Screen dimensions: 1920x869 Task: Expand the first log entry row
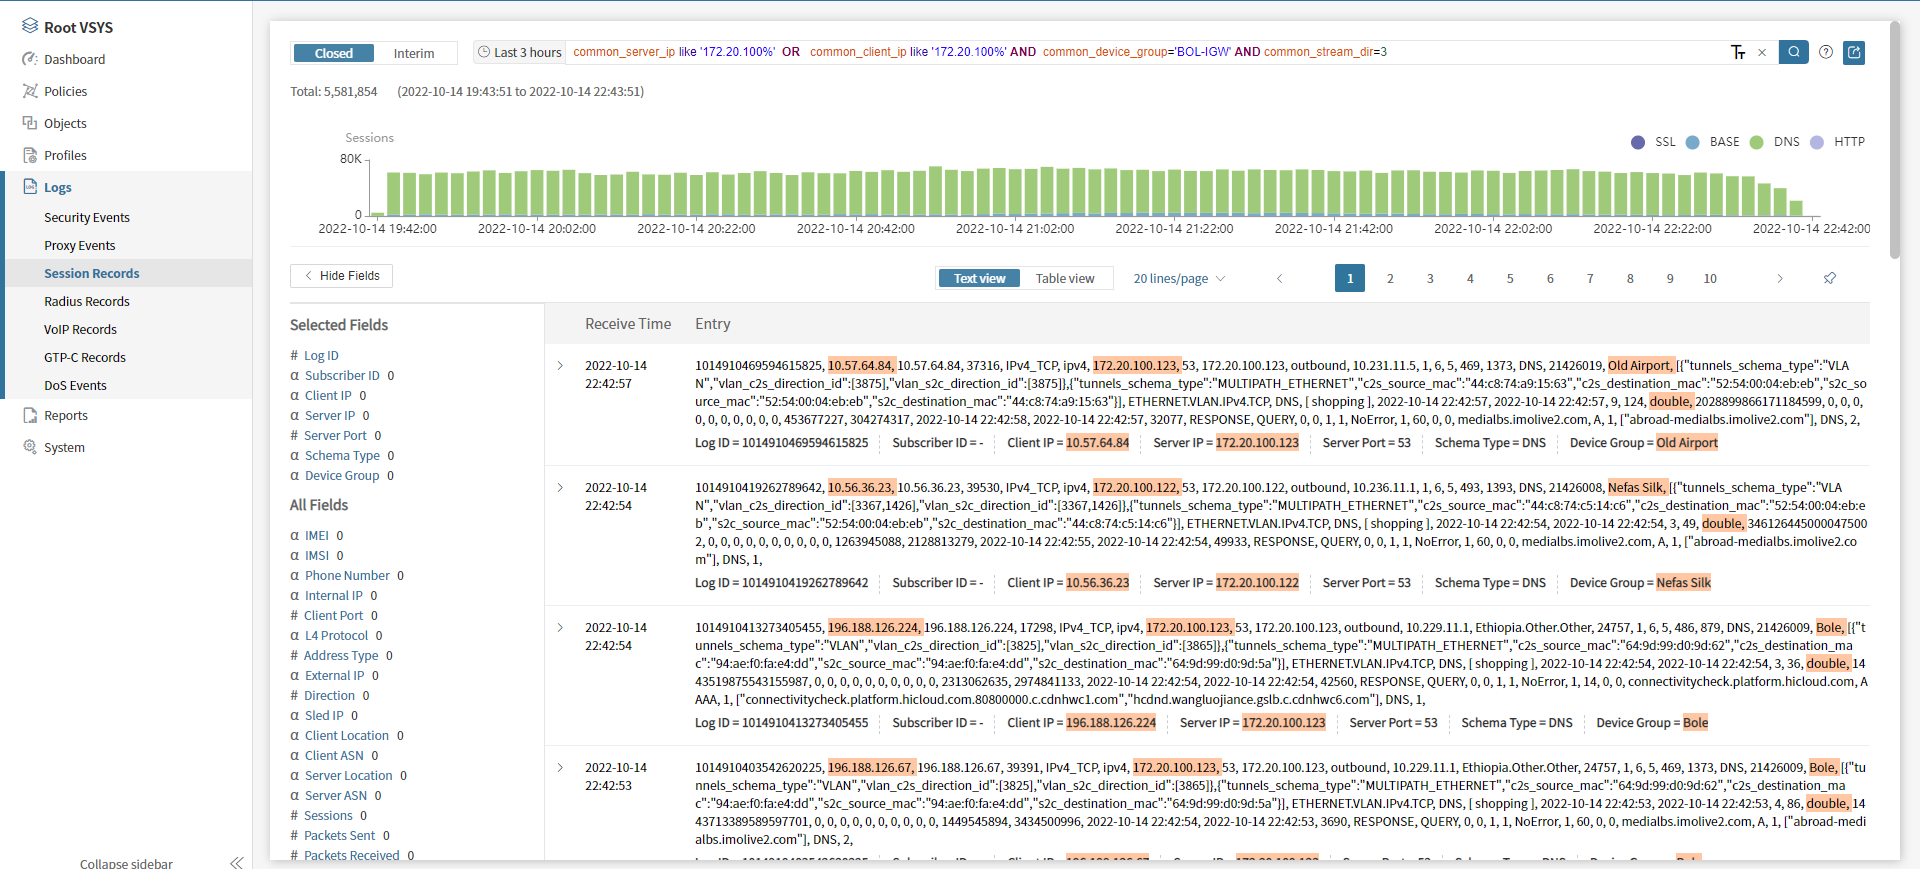click(560, 366)
